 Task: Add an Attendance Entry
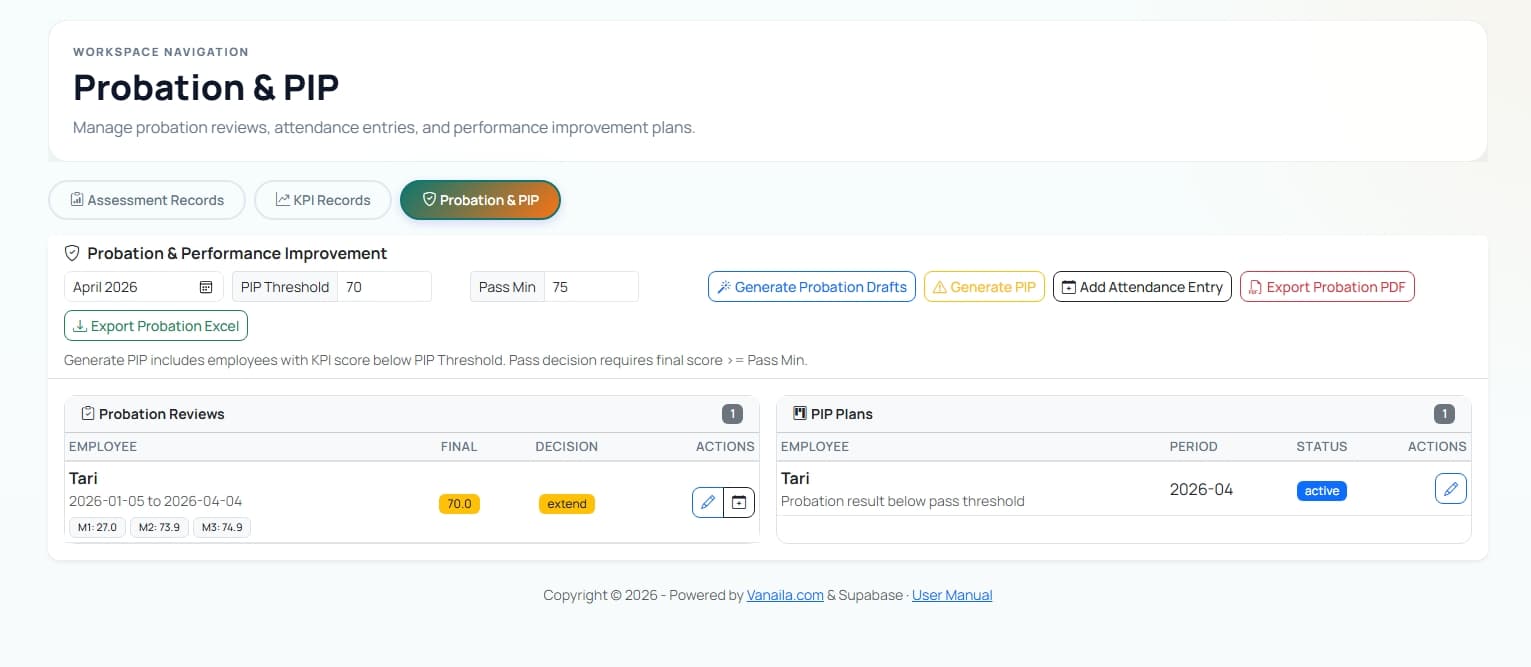(1142, 287)
